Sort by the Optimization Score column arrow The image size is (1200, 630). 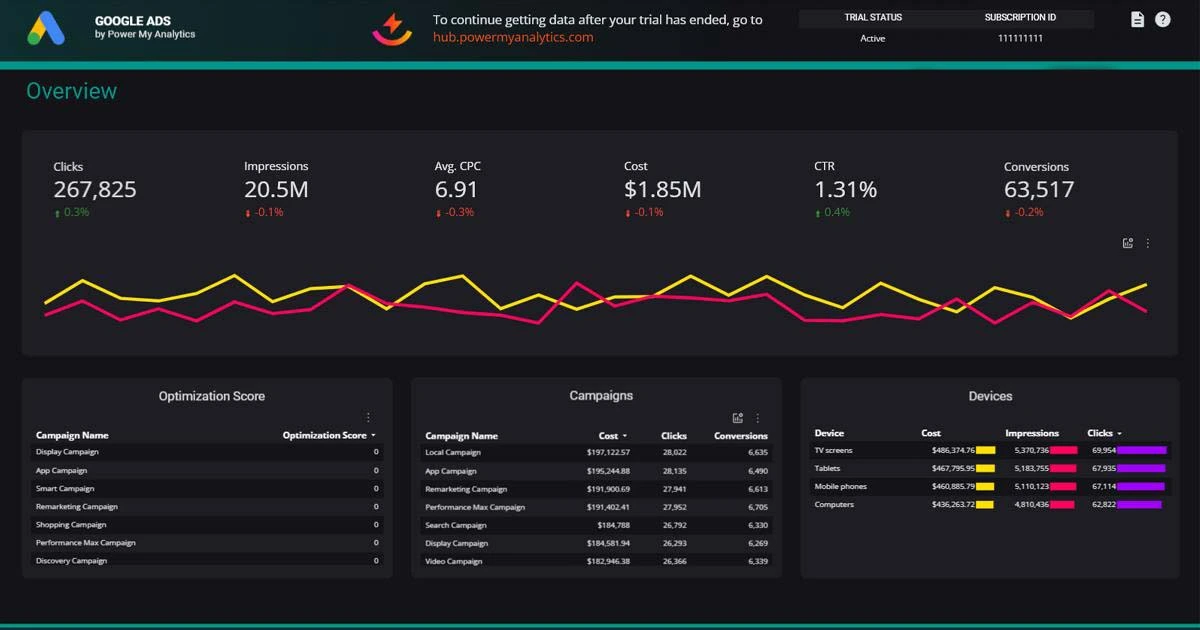(374, 436)
